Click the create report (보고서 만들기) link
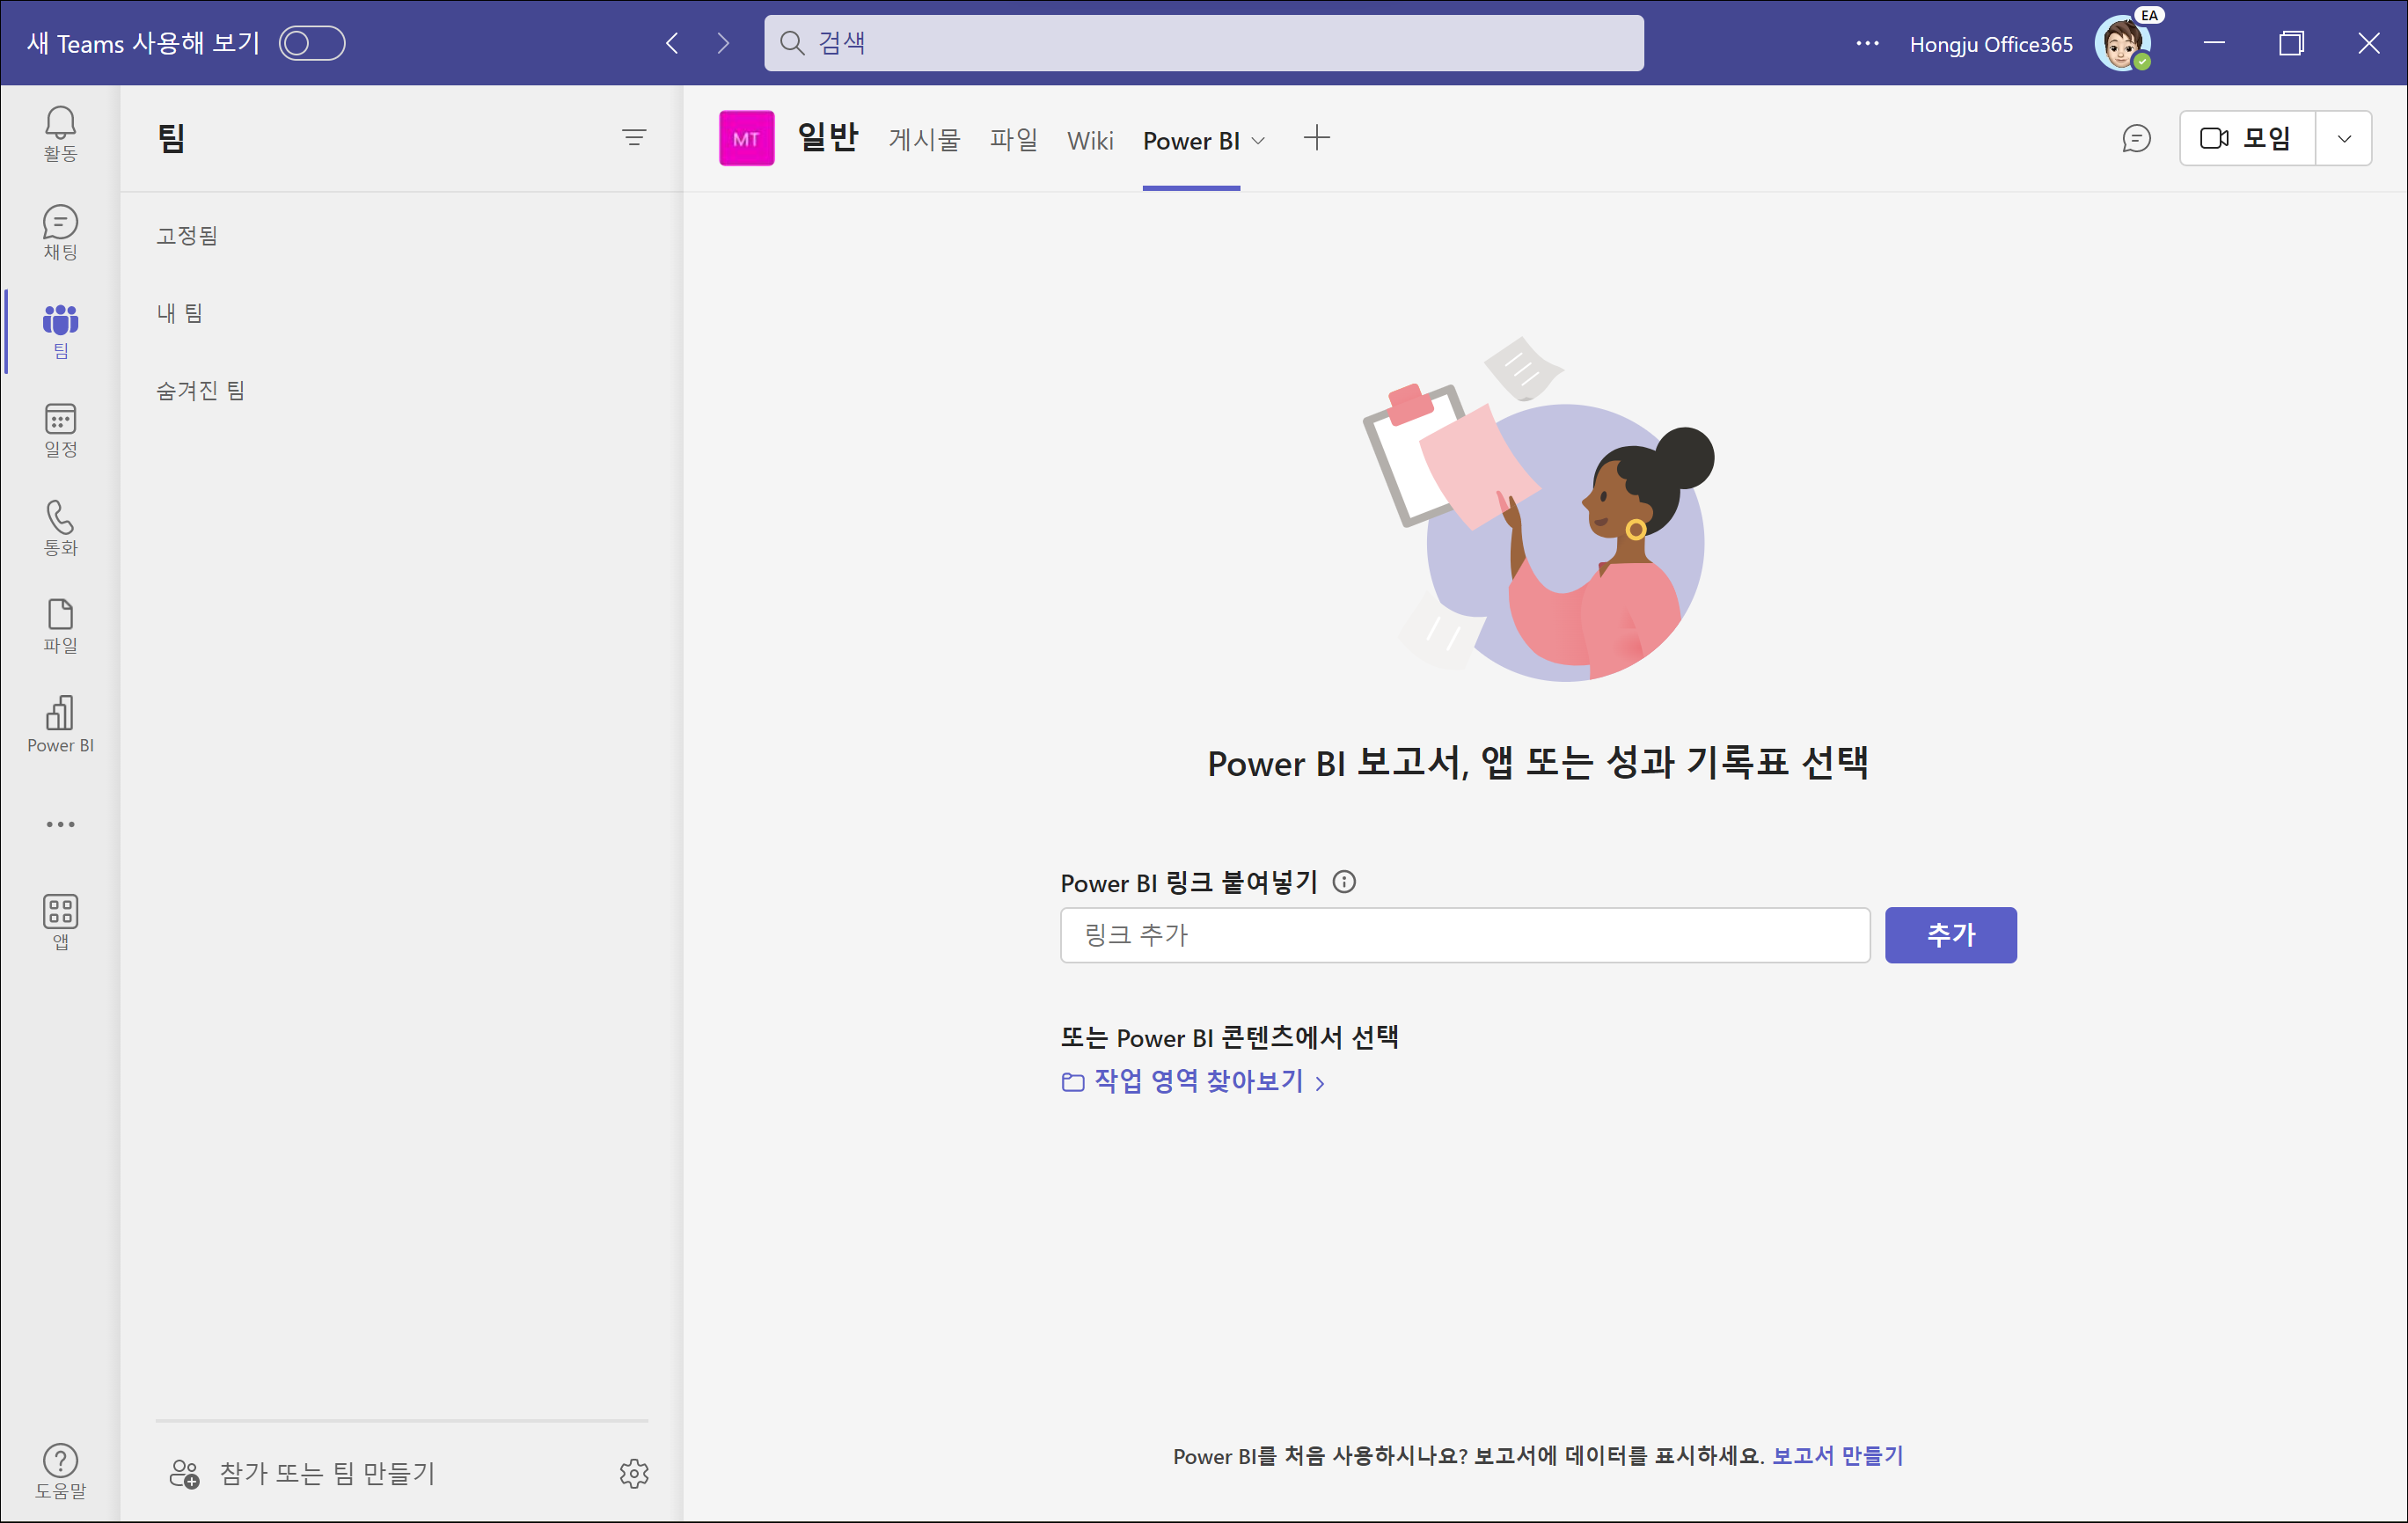Viewport: 2408px width, 1523px height. pos(1837,1455)
